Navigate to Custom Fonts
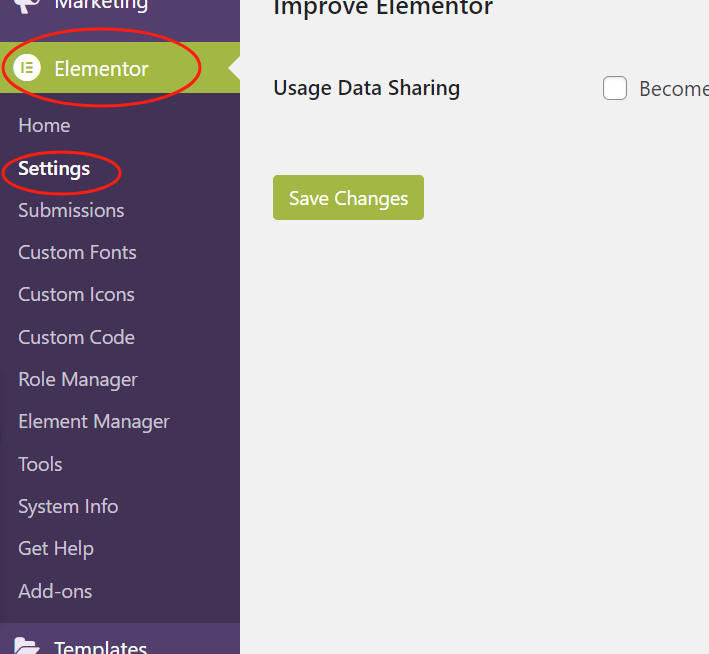709x654 pixels. (x=77, y=253)
